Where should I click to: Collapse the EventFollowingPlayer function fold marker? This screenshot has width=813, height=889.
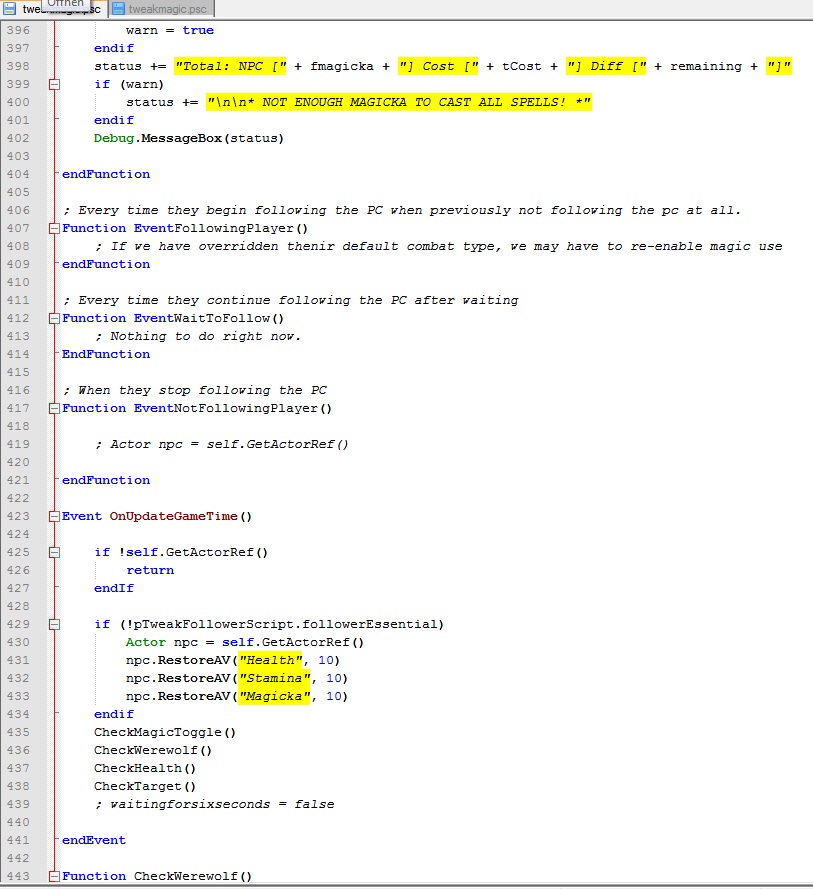54,228
